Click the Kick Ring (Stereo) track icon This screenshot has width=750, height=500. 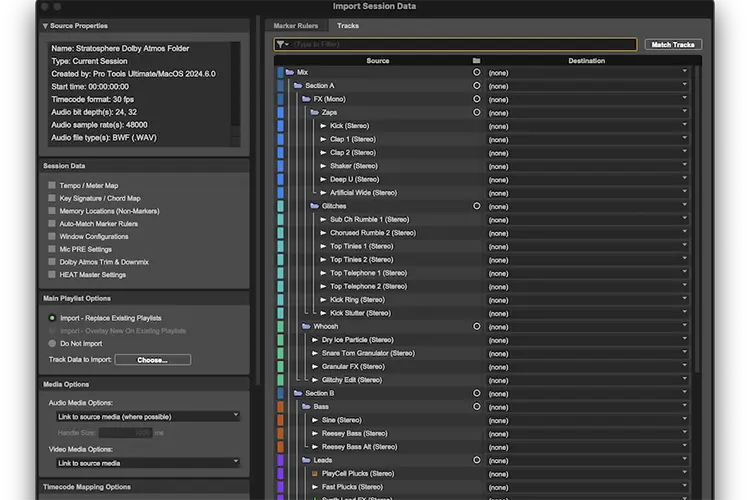323,300
